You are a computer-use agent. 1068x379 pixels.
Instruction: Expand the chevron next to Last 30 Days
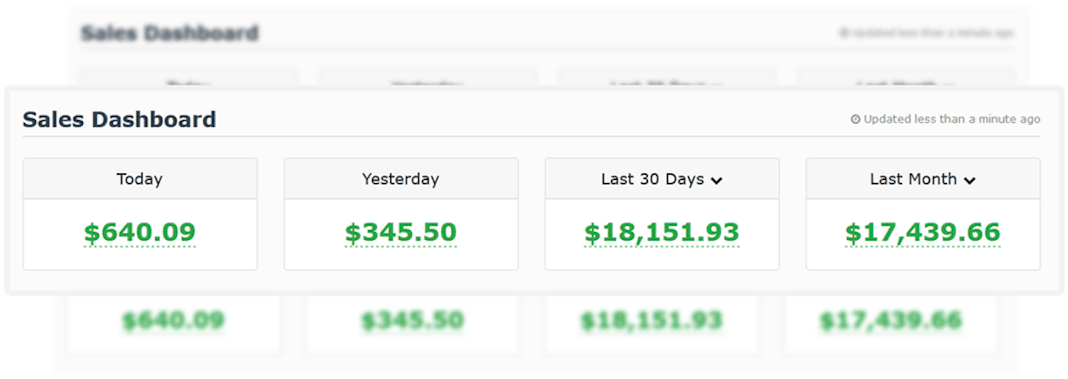pyautogui.click(x=716, y=181)
